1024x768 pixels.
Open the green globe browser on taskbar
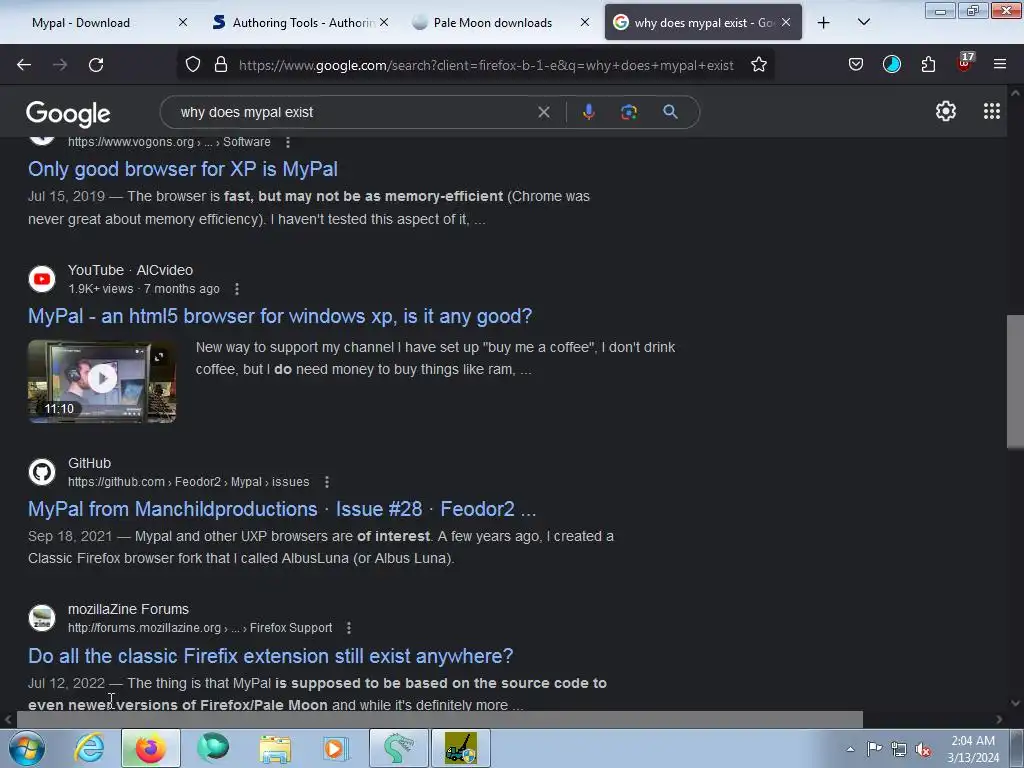(213, 748)
